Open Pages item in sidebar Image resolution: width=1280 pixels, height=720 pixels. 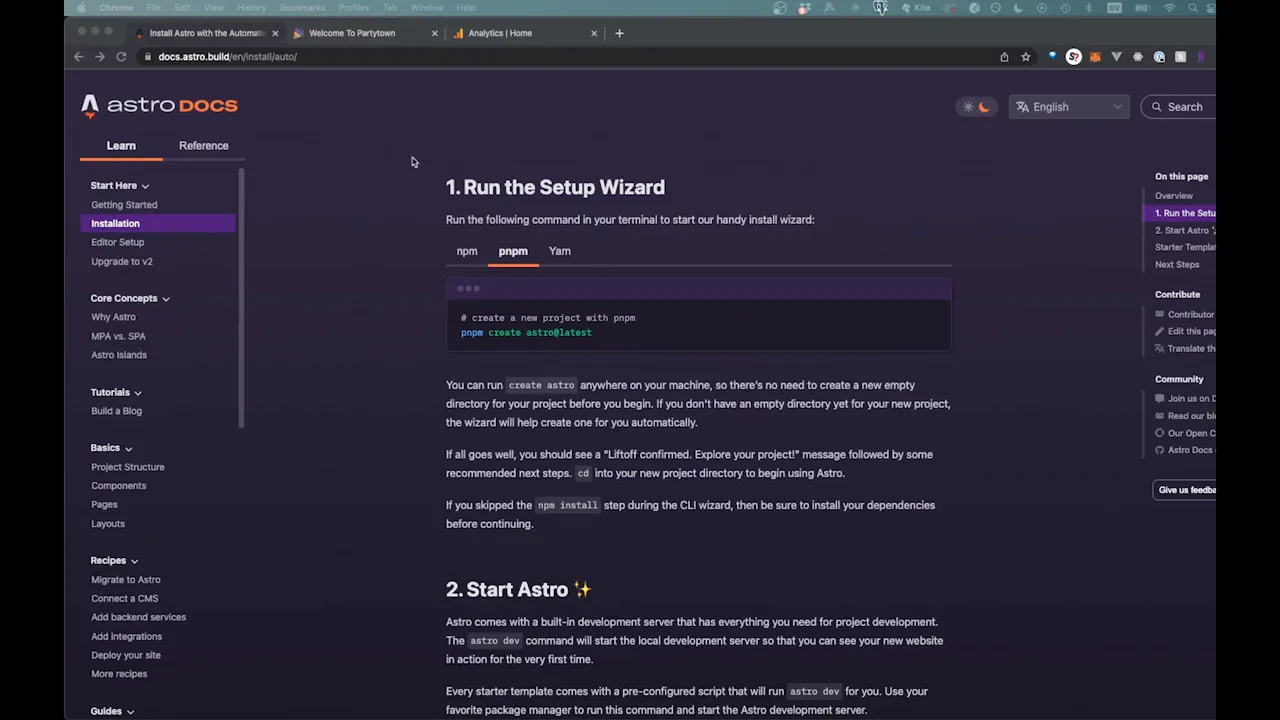(104, 505)
